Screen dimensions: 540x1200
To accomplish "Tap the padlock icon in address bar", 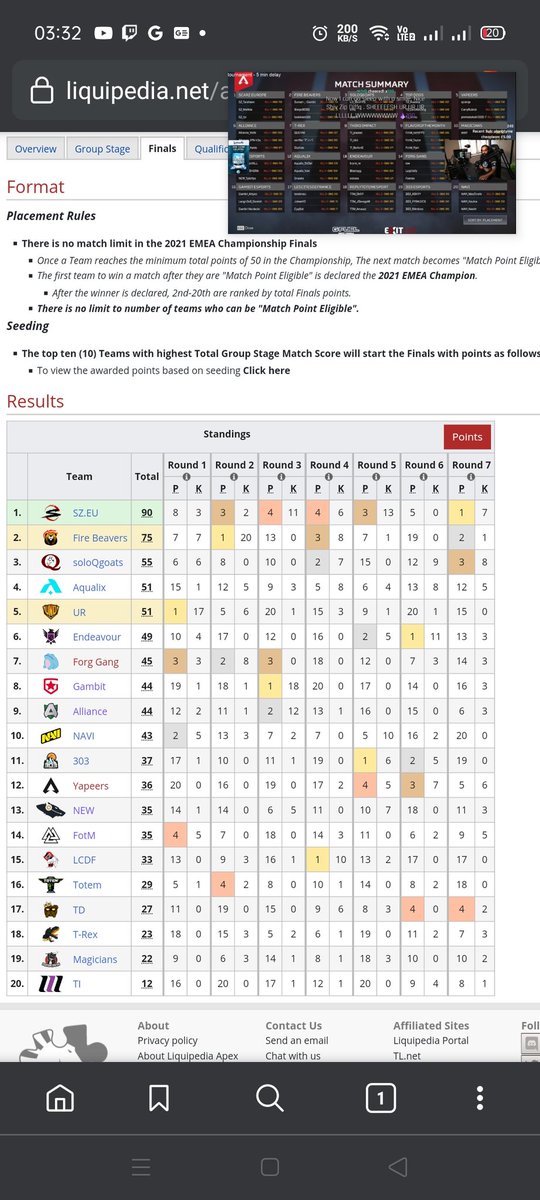I will (x=41, y=93).
